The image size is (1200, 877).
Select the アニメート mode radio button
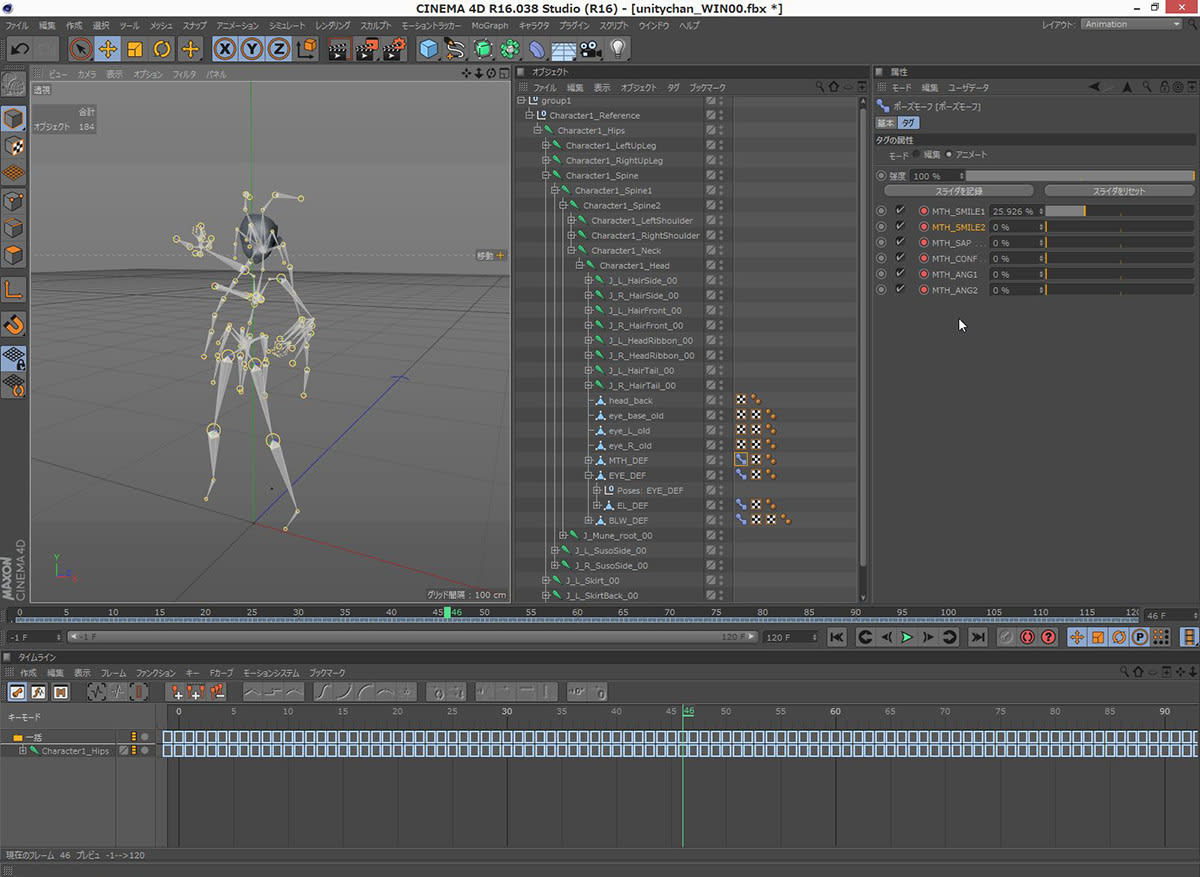pos(949,154)
